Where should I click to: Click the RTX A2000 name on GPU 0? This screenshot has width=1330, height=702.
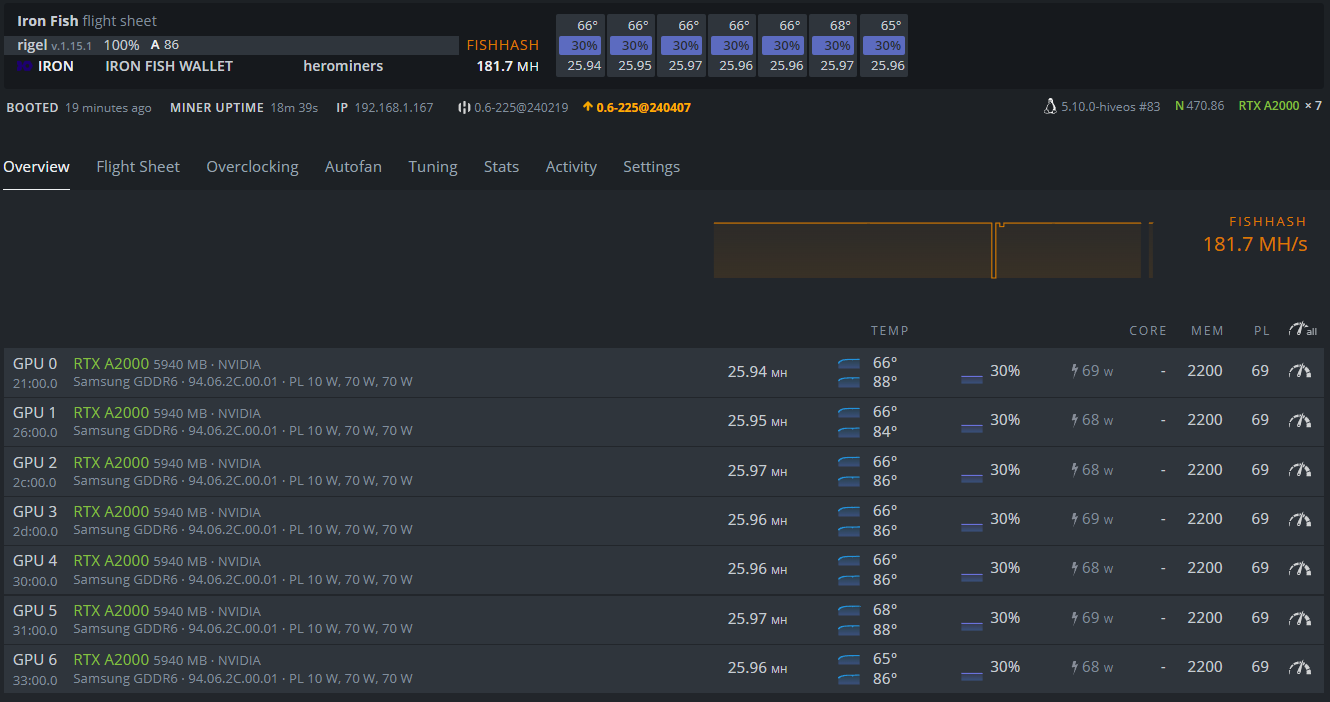click(x=111, y=364)
